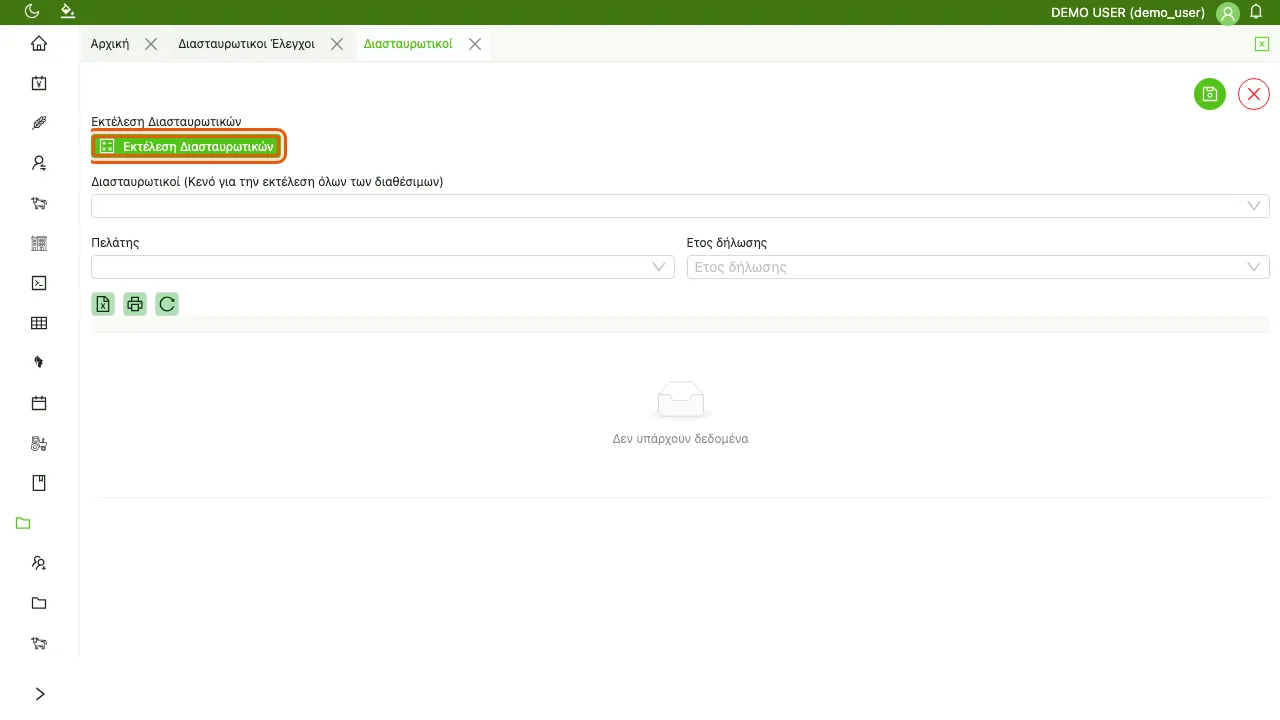Image resolution: width=1280 pixels, height=720 pixels.
Task: Switch to Διασταυρωτικοι Έλεγχοι tab
Action: click(246, 44)
